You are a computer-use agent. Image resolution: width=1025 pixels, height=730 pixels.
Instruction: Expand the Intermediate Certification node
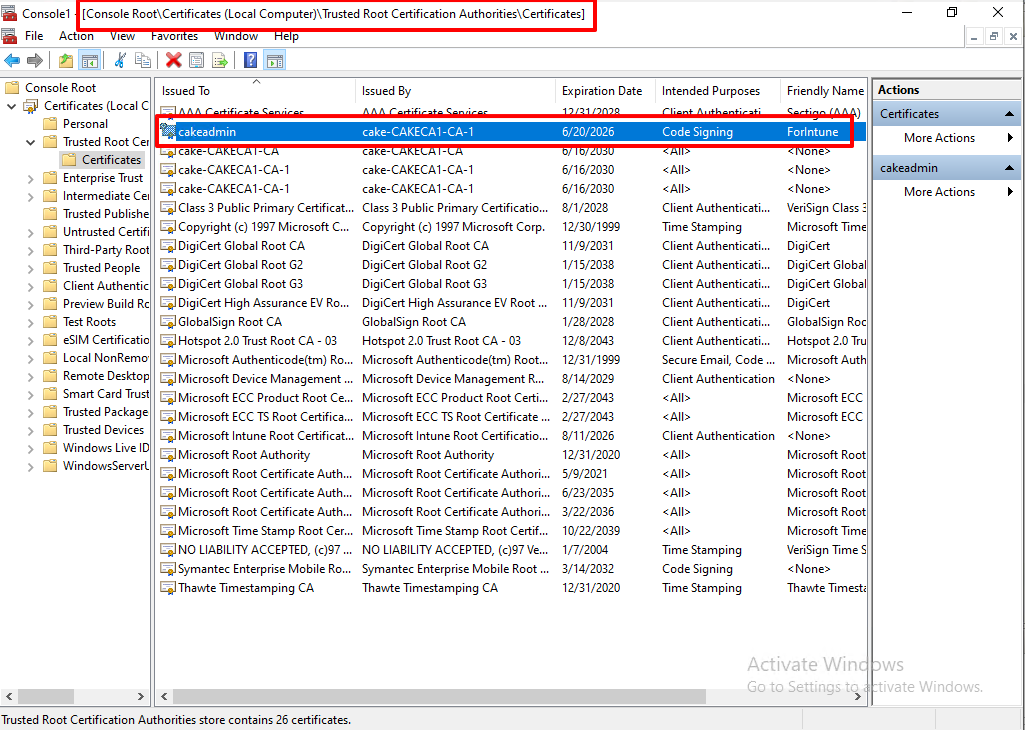pos(31,196)
